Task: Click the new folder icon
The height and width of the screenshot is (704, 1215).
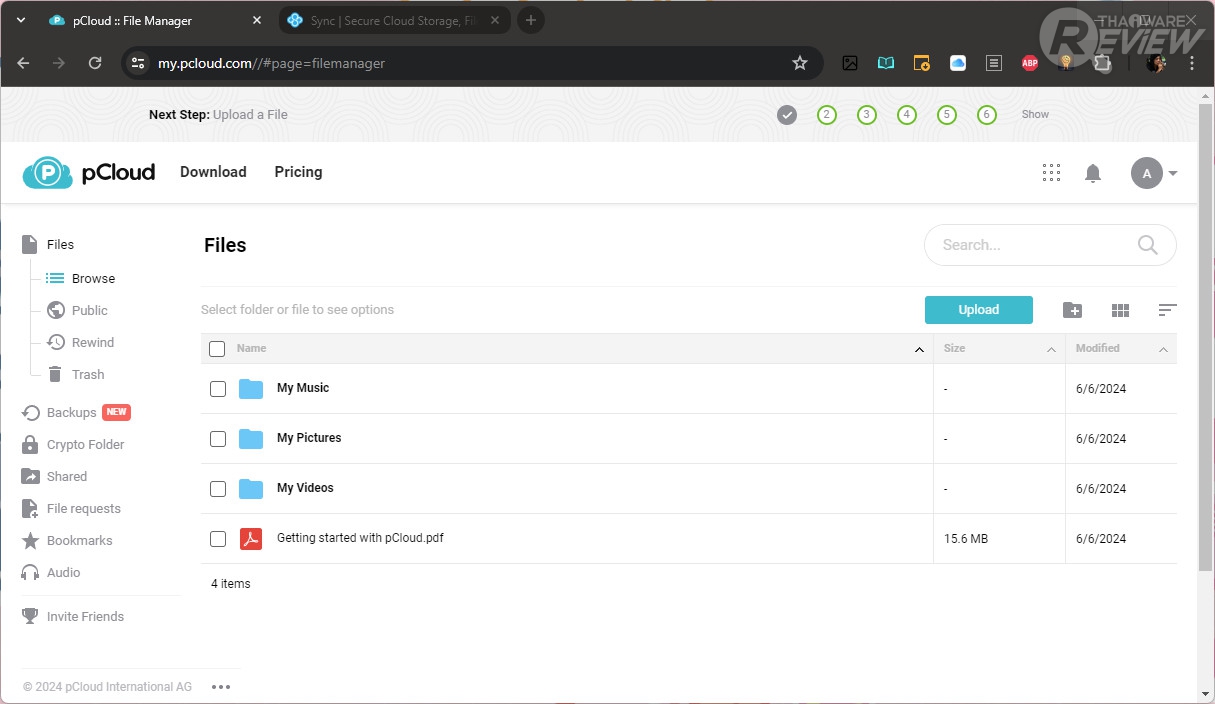Action: tap(1072, 310)
